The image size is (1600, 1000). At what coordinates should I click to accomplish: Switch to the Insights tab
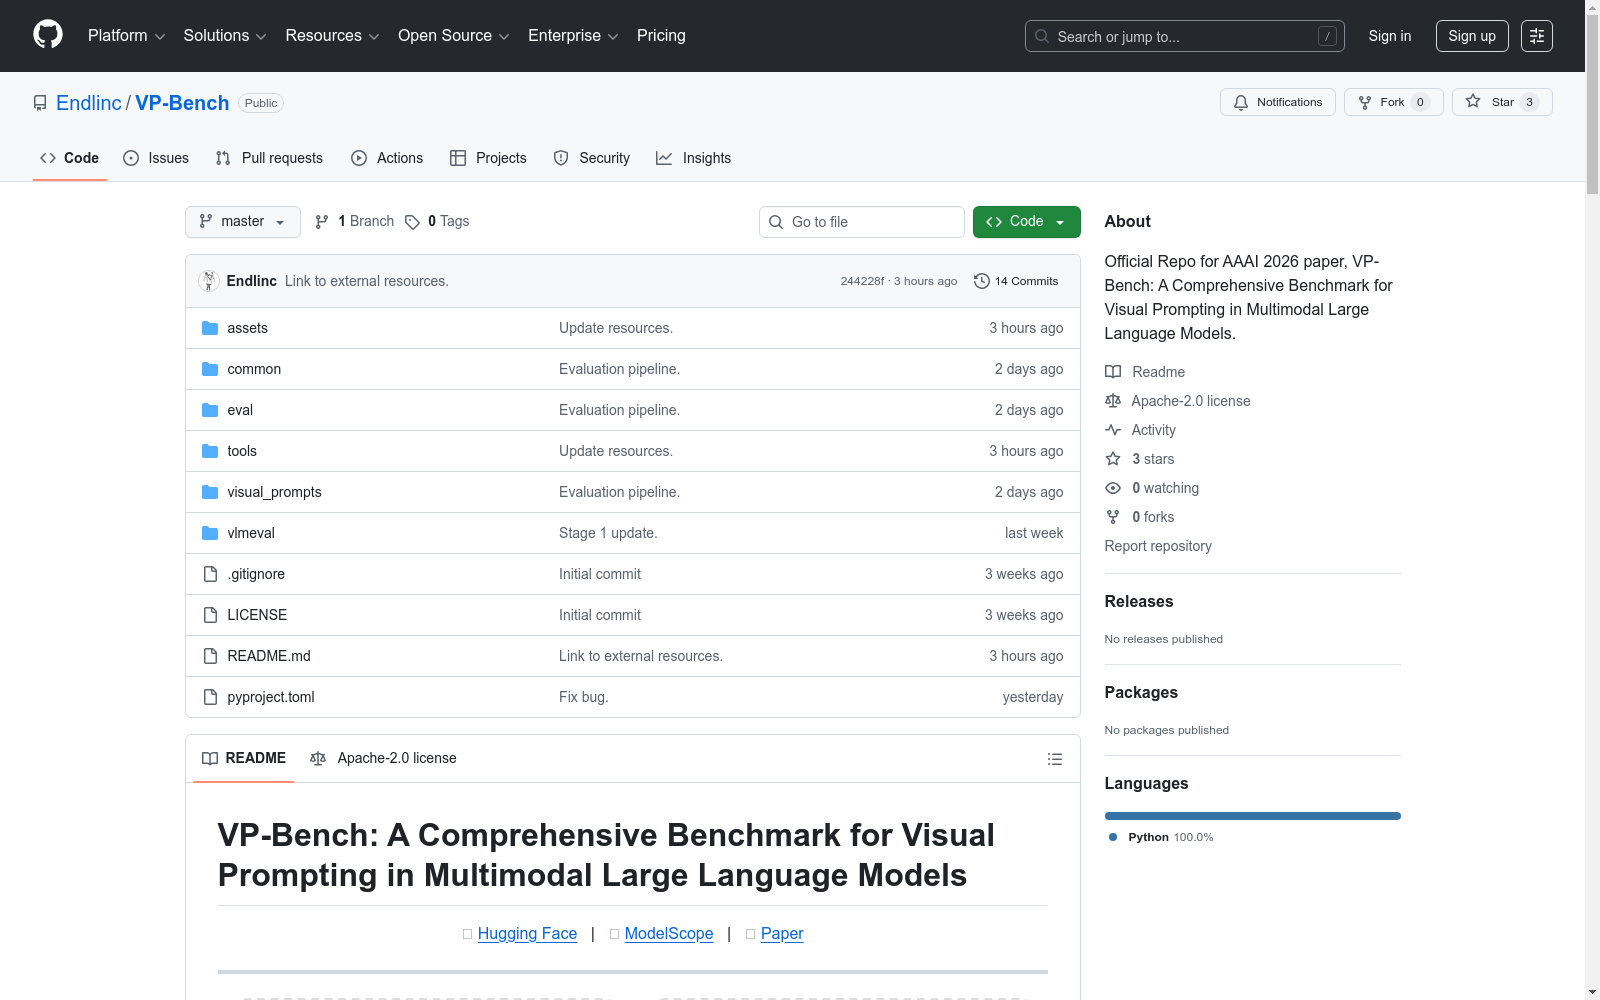[x=694, y=158]
